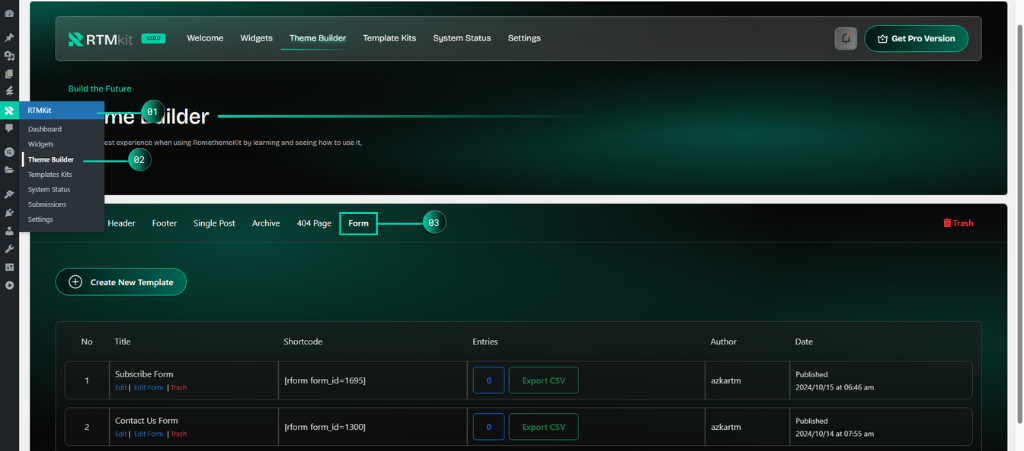Open Tools via the wrench sidebar icon
Screen dimensions: 1024x451
[x=9, y=249]
